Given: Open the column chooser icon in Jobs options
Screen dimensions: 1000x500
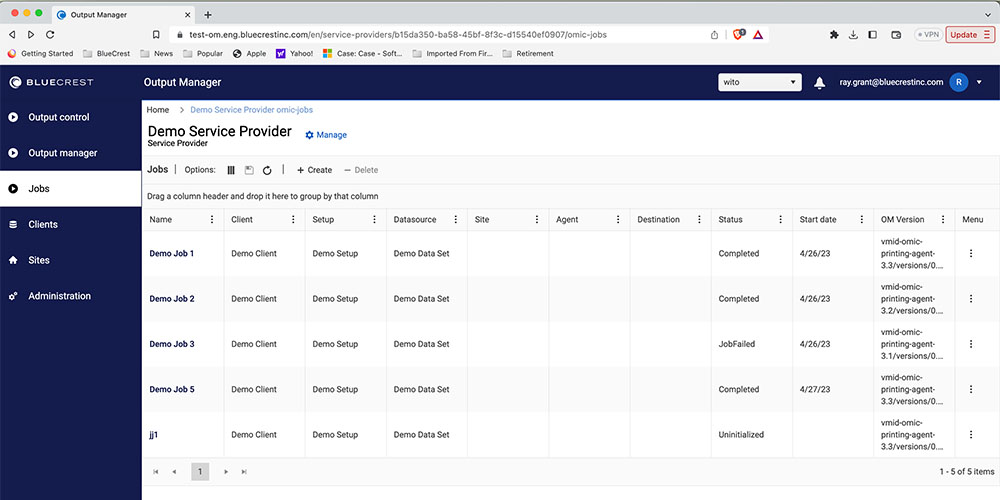Looking at the screenshot, I should click(x=231, y=170).
